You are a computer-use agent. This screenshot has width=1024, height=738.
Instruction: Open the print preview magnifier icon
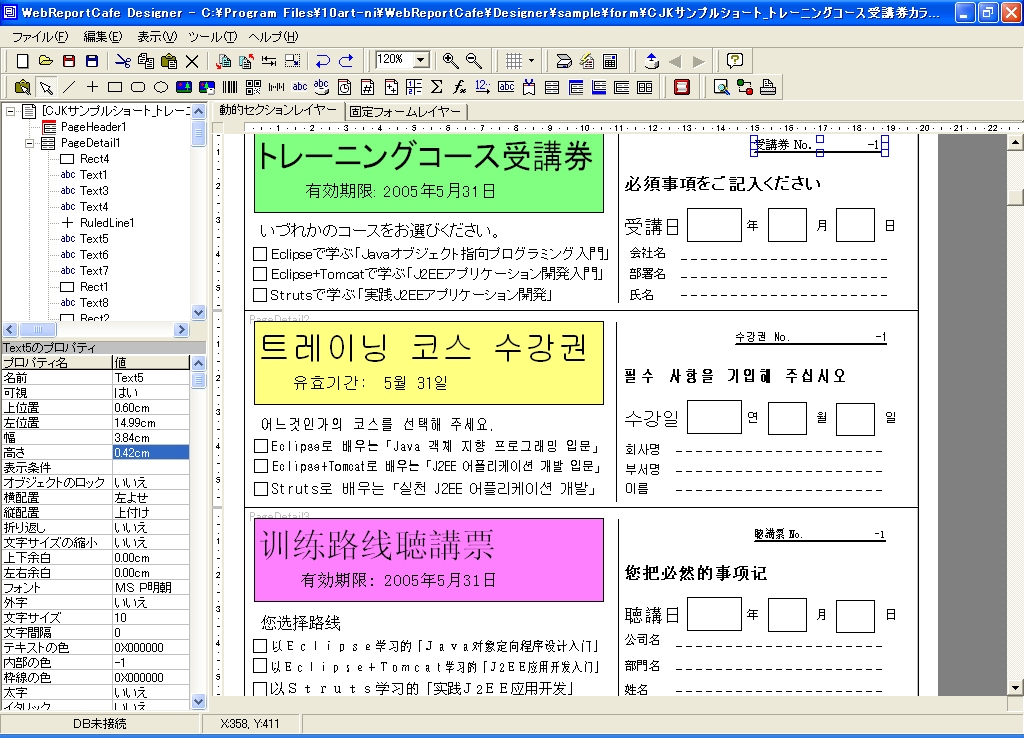pyautogui.click(x=721, y=87)
